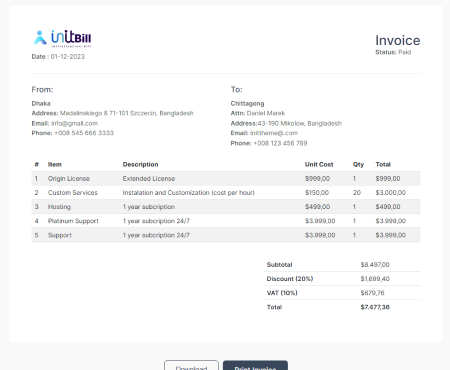This screenshot has width=450, height=370.
Task: Click the Subtotal amount $8.497,00
Action: (375, 265)
